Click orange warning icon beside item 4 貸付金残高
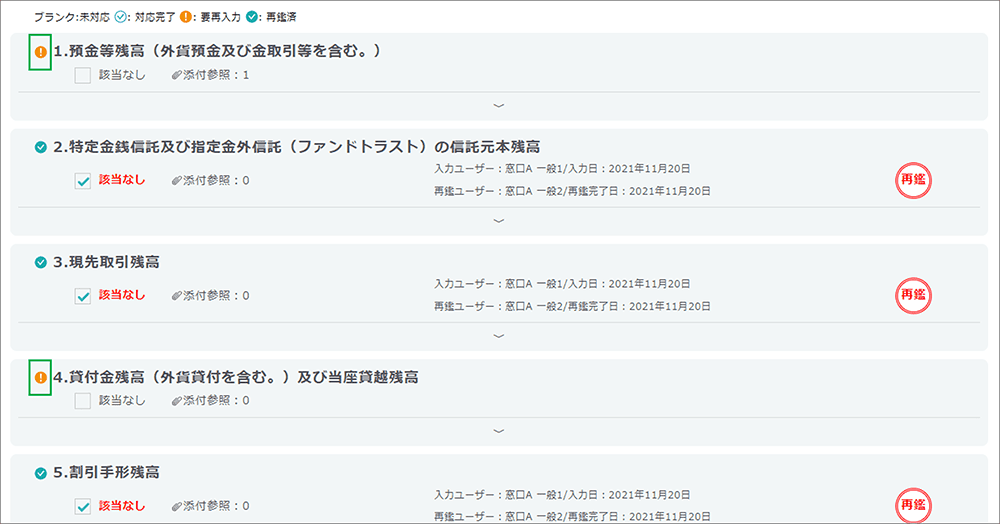This screenshot has height=524, width=1000. pyautogui.click(x=40, y=377)
